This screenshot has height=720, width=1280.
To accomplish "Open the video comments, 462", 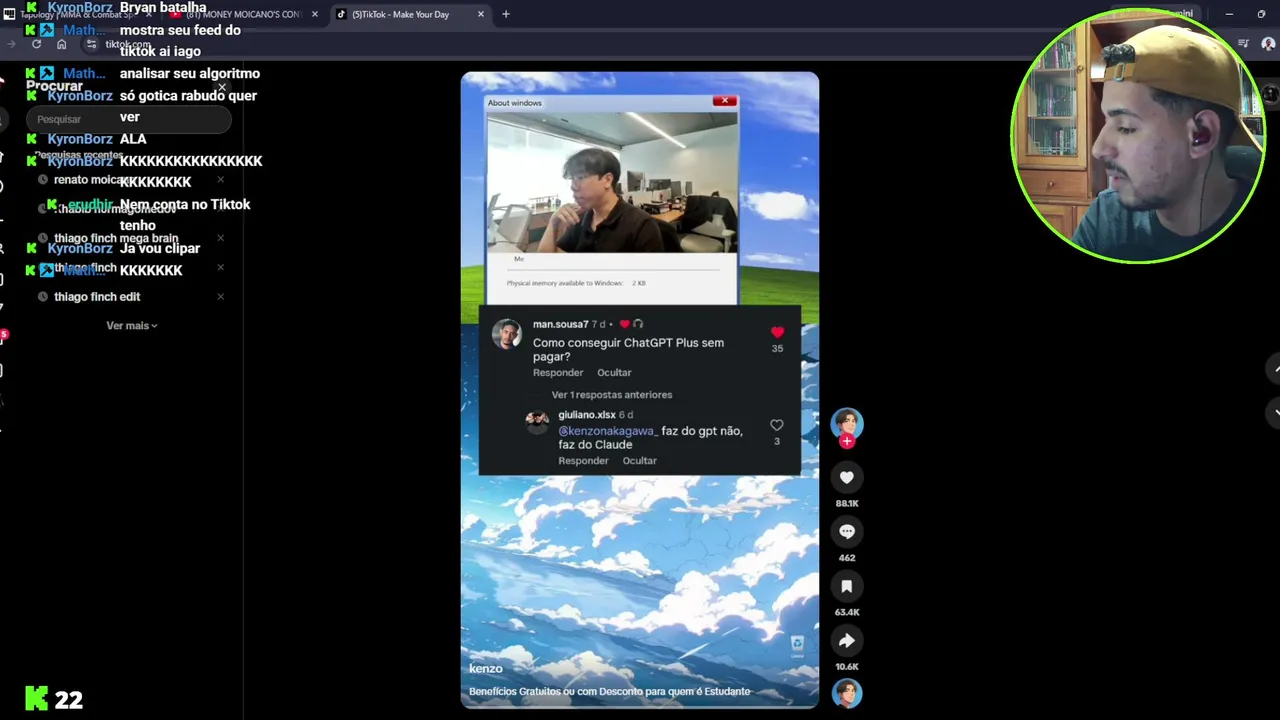I will [847, 532].
